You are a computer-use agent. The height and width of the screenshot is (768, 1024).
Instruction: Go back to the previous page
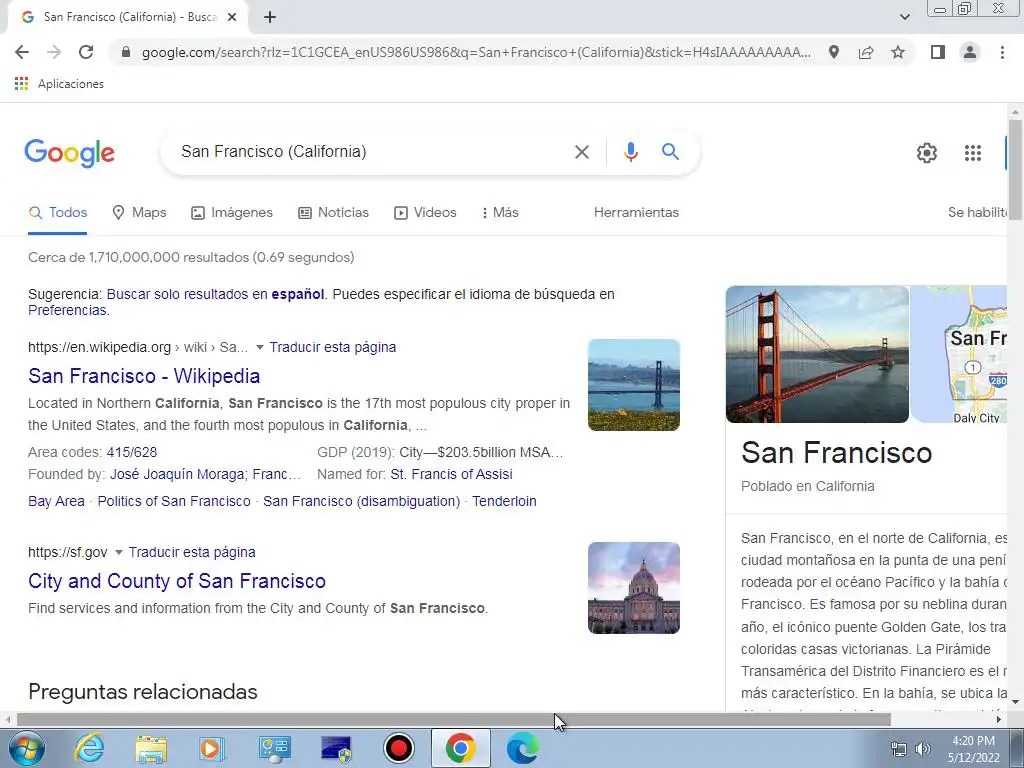(22, 52)
